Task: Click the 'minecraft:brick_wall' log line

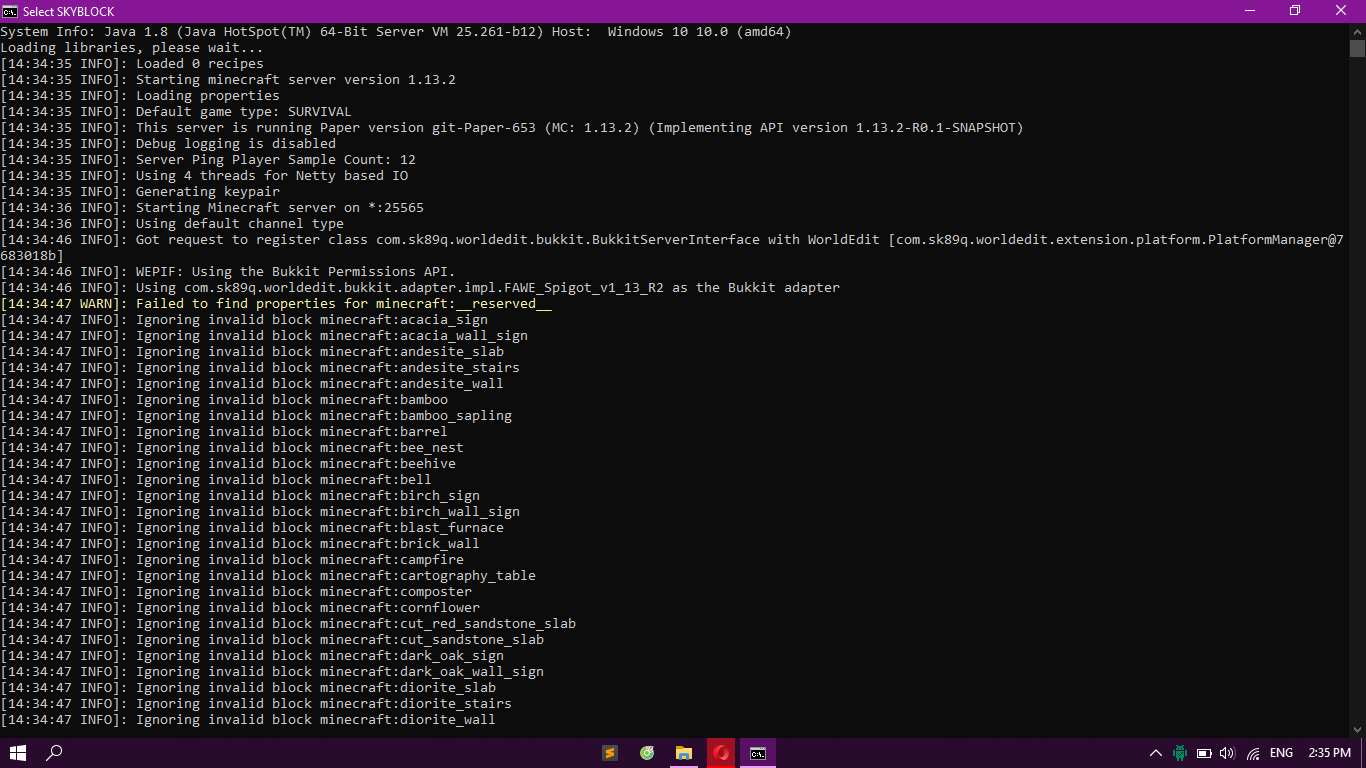Action: click(240, 544)
